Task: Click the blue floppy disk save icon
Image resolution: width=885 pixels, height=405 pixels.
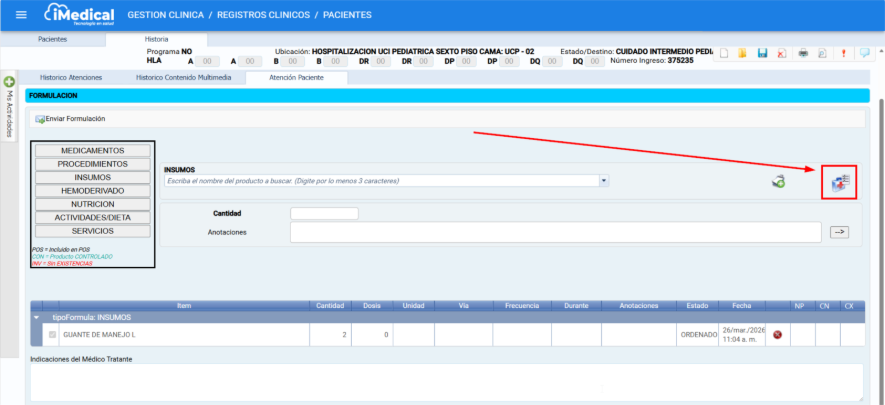Action: tap(762, 53)
